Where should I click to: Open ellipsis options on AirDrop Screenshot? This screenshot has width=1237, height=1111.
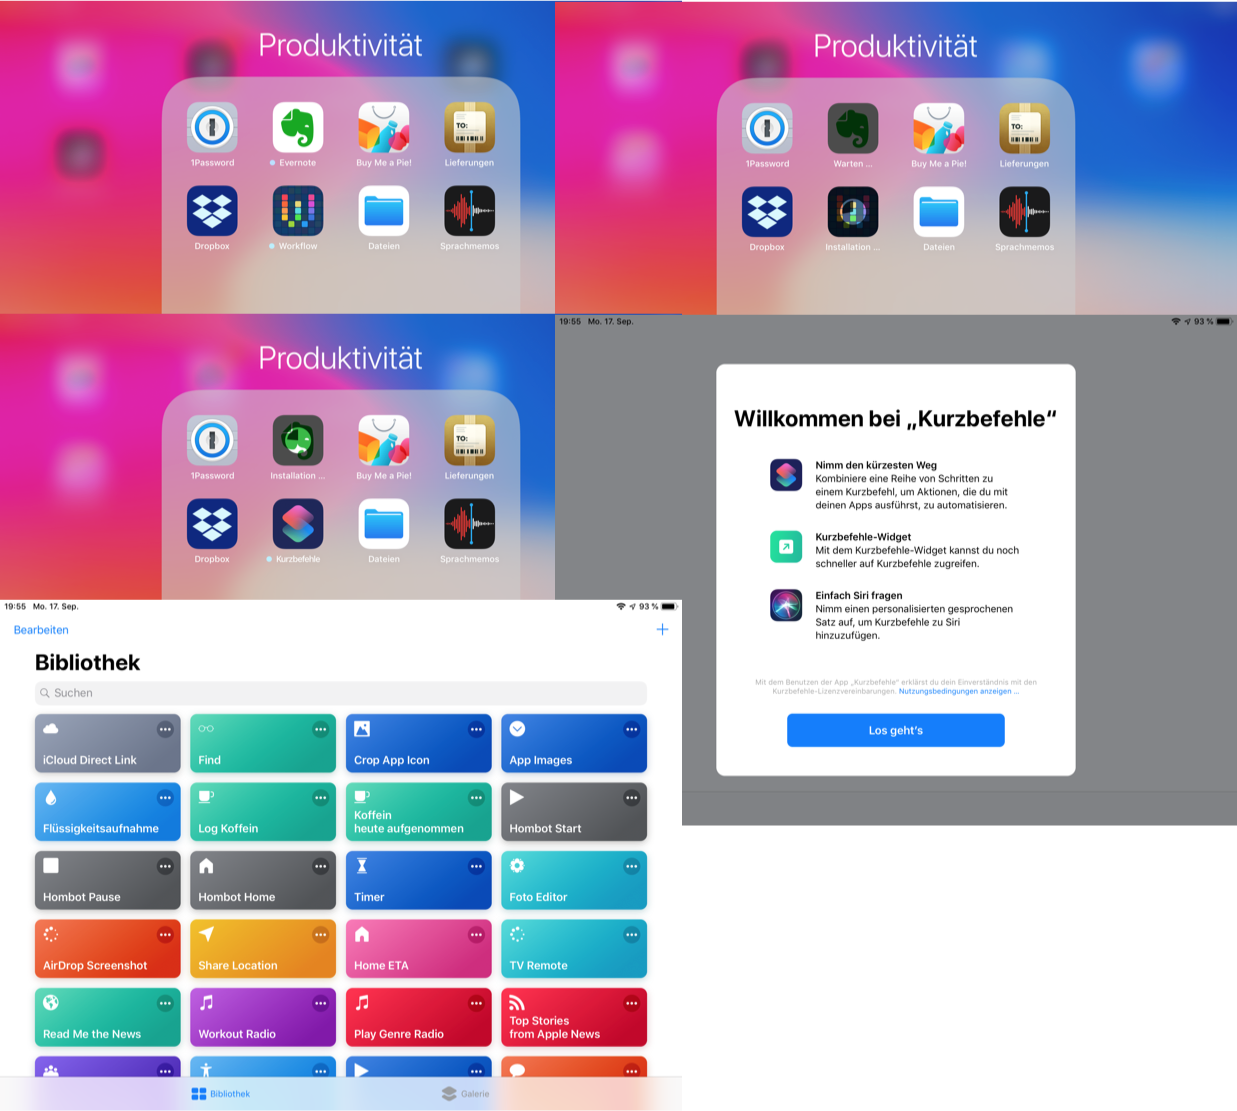(165, 935)
